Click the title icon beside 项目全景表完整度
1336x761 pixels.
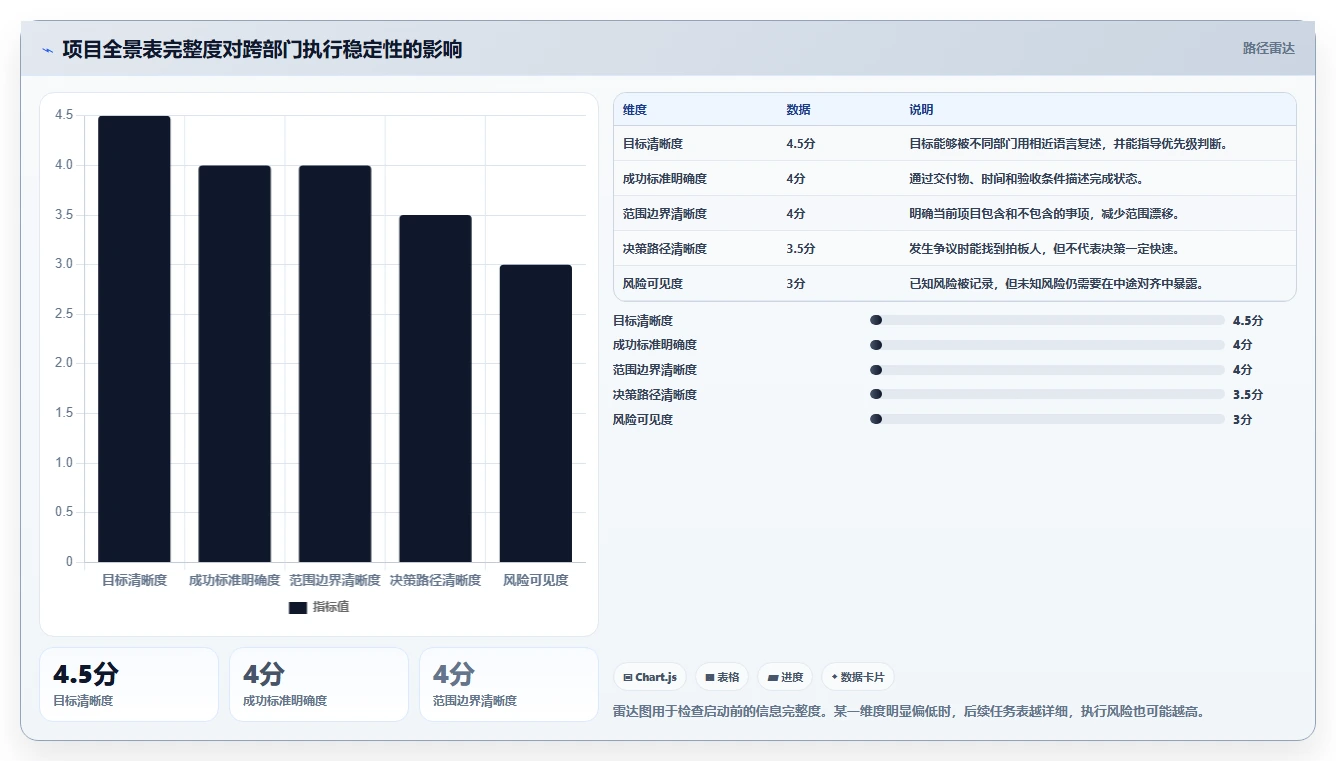(x=47, y=50)
